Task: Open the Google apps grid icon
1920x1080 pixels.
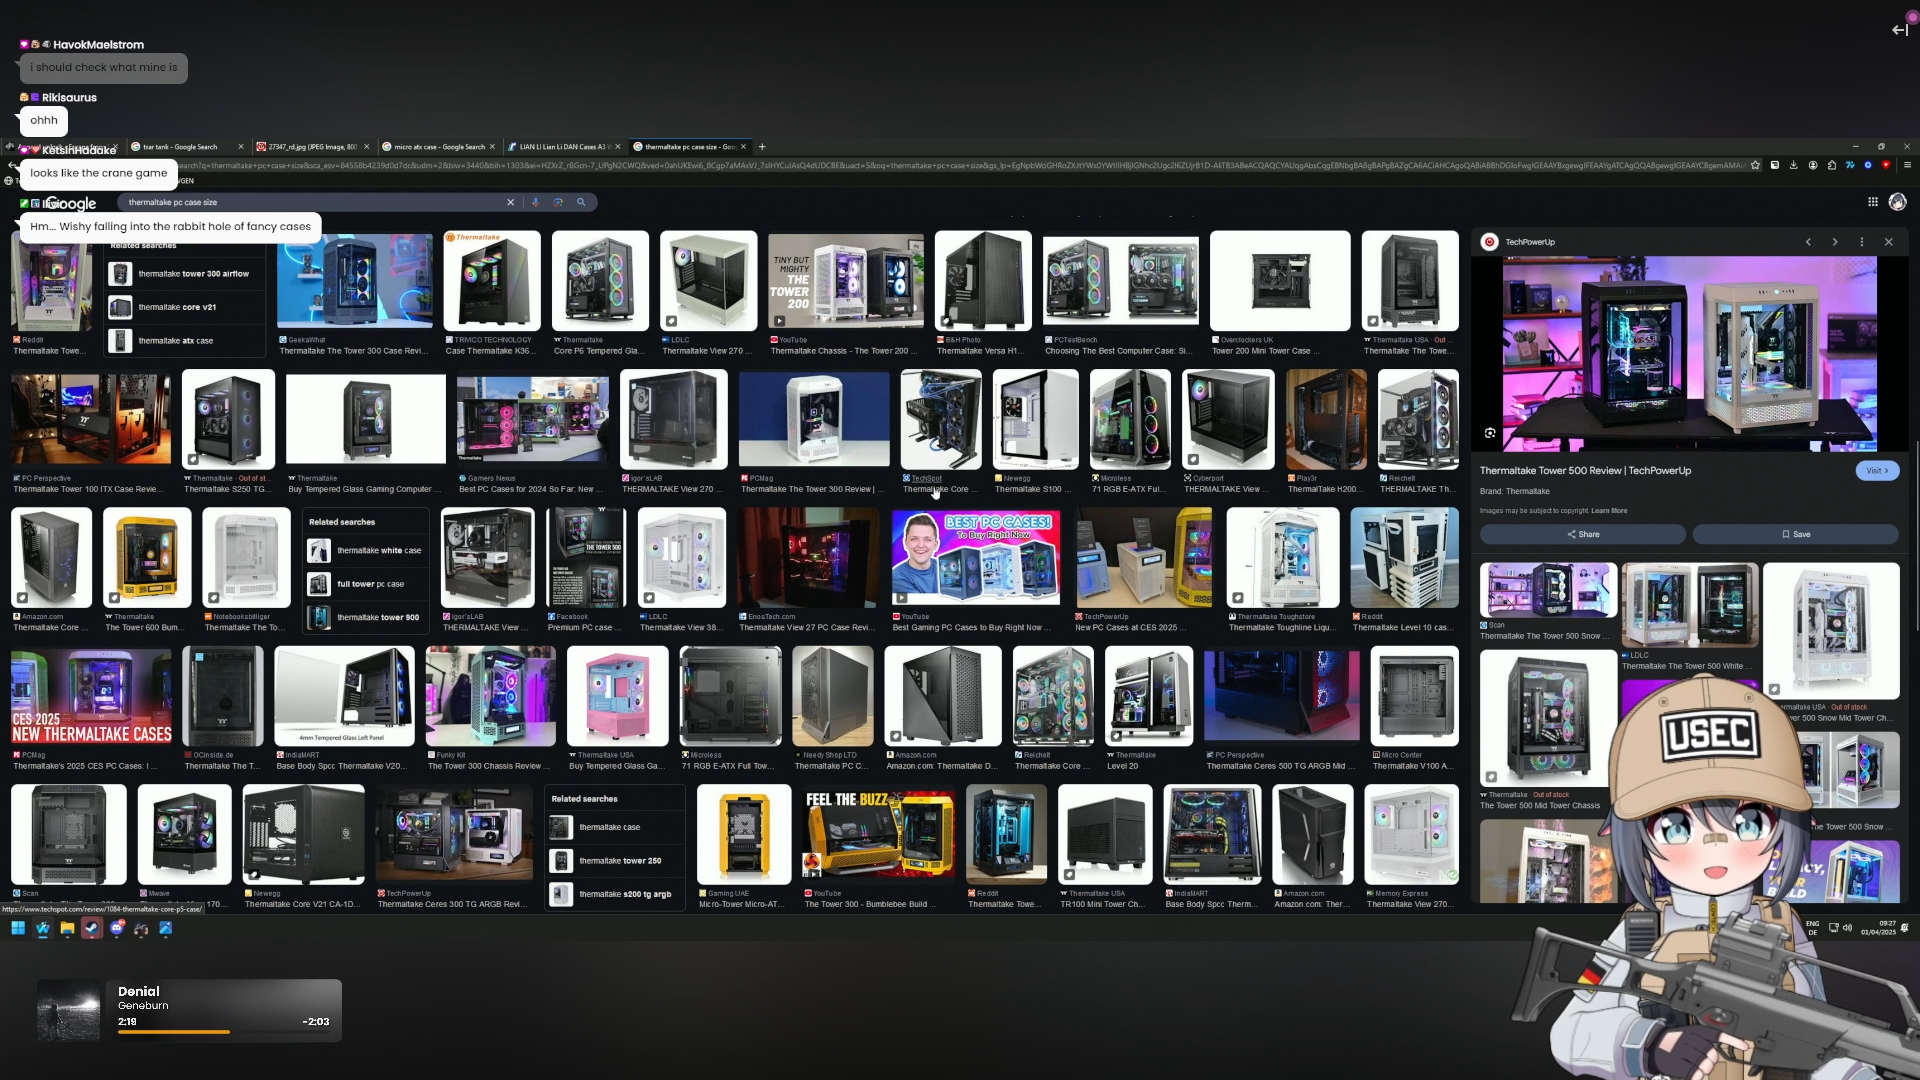Action: pos(1872,202)
